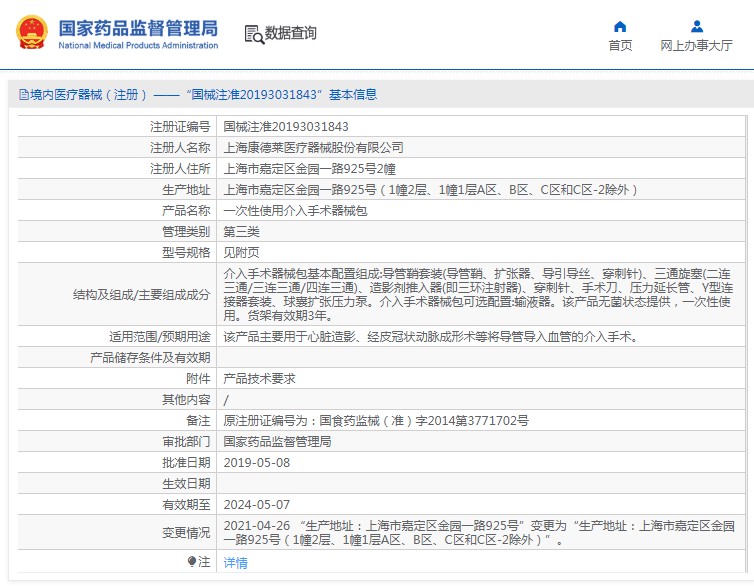This screenshot has height=588, width=754.
Task: Click expiry date 2024-05-07
Action: 257,505
